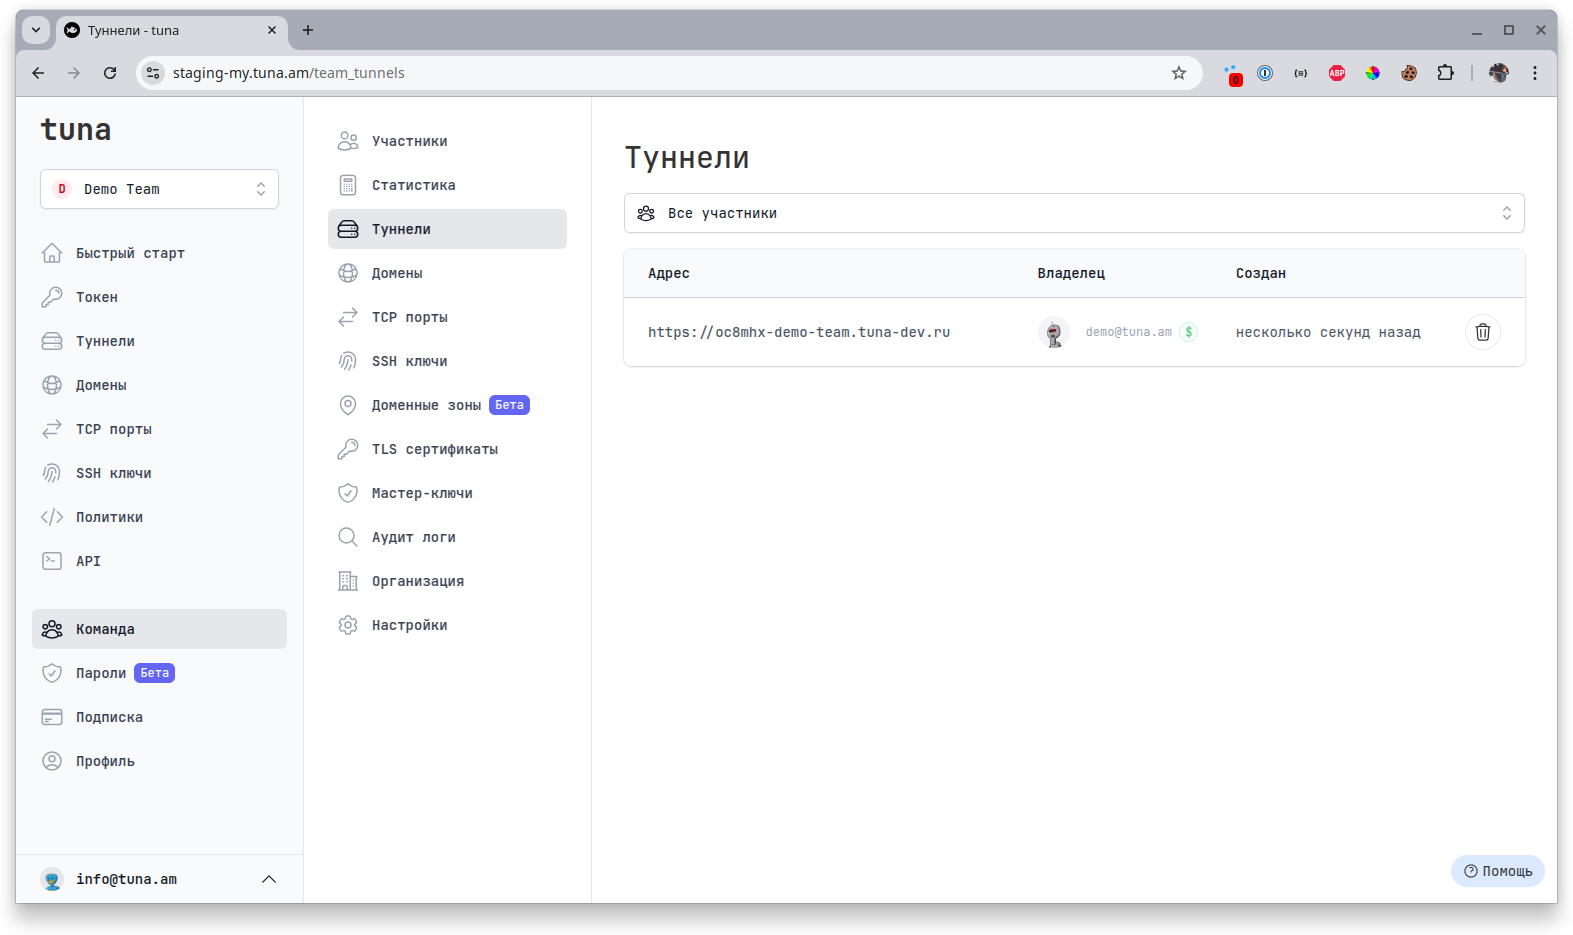Open the Demo Team switcher dropdown
1573x935 pixels.
coord(159,189)
